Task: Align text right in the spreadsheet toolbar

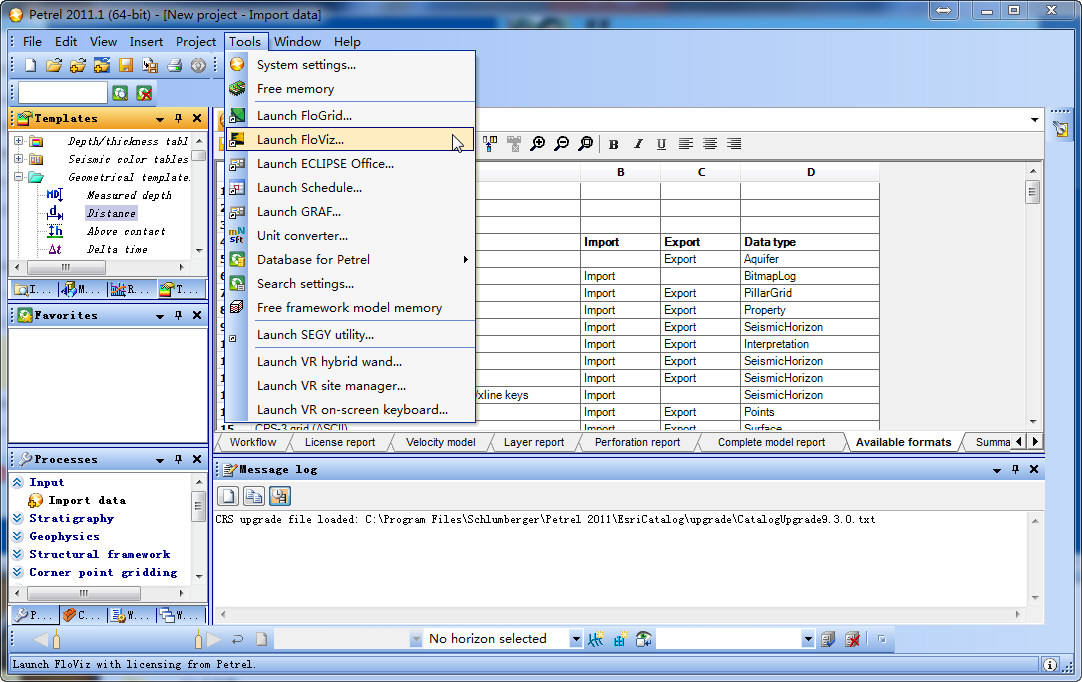Action: click(x=734, y=144)
